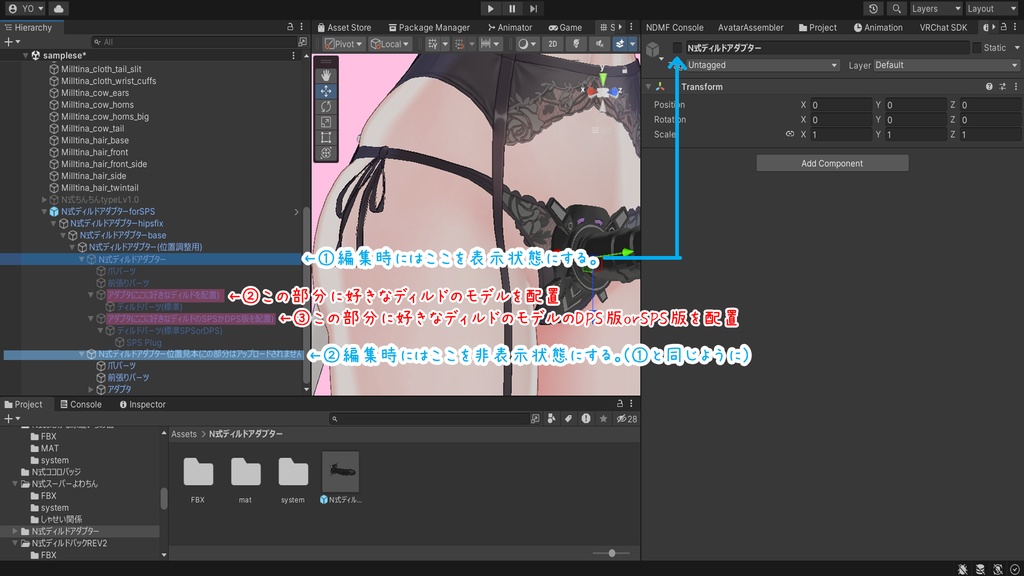Toggle scene audio mute icon
The image size is (1024, 576).
(x=600, y=44)
